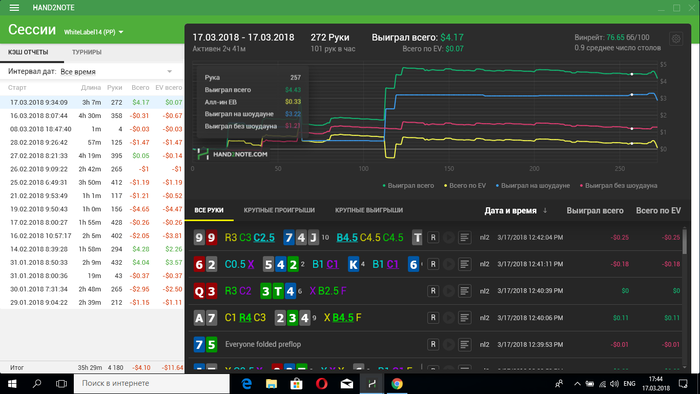Click the R replayer button for the 99 hand

pos(433,237)
